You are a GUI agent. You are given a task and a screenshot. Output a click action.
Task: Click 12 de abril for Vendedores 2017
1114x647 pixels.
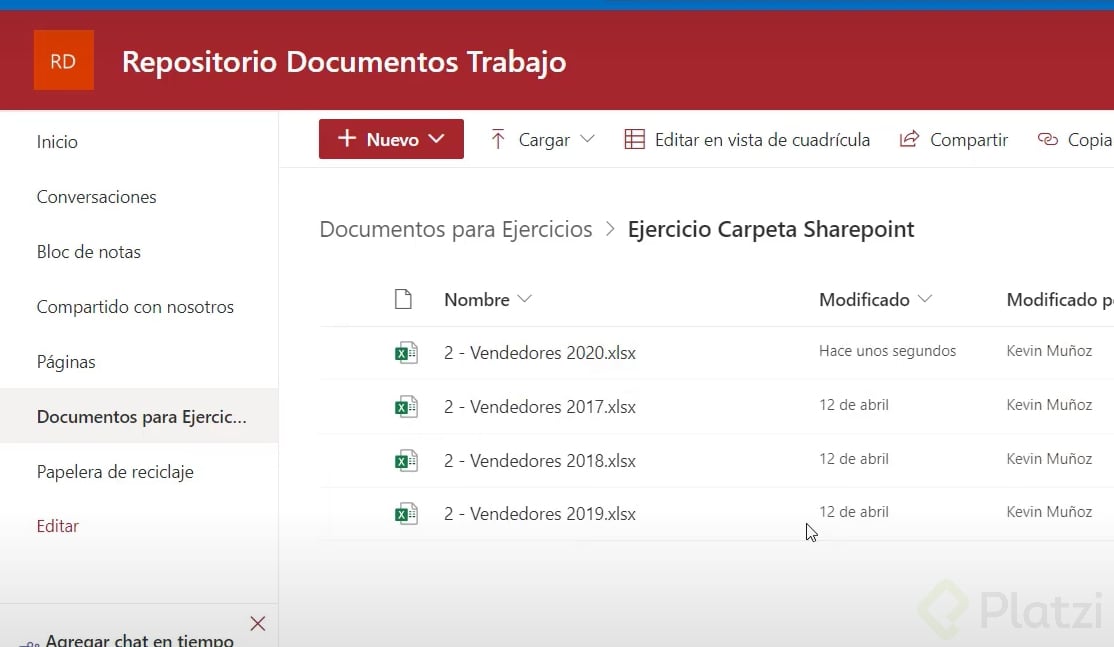click(x=854, y=405)
